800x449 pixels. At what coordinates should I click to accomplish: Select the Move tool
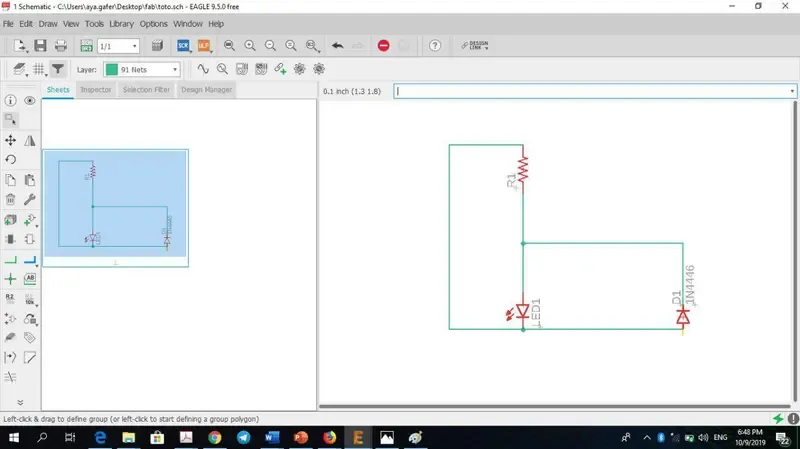pyautogui.click(x=11, y=140)
